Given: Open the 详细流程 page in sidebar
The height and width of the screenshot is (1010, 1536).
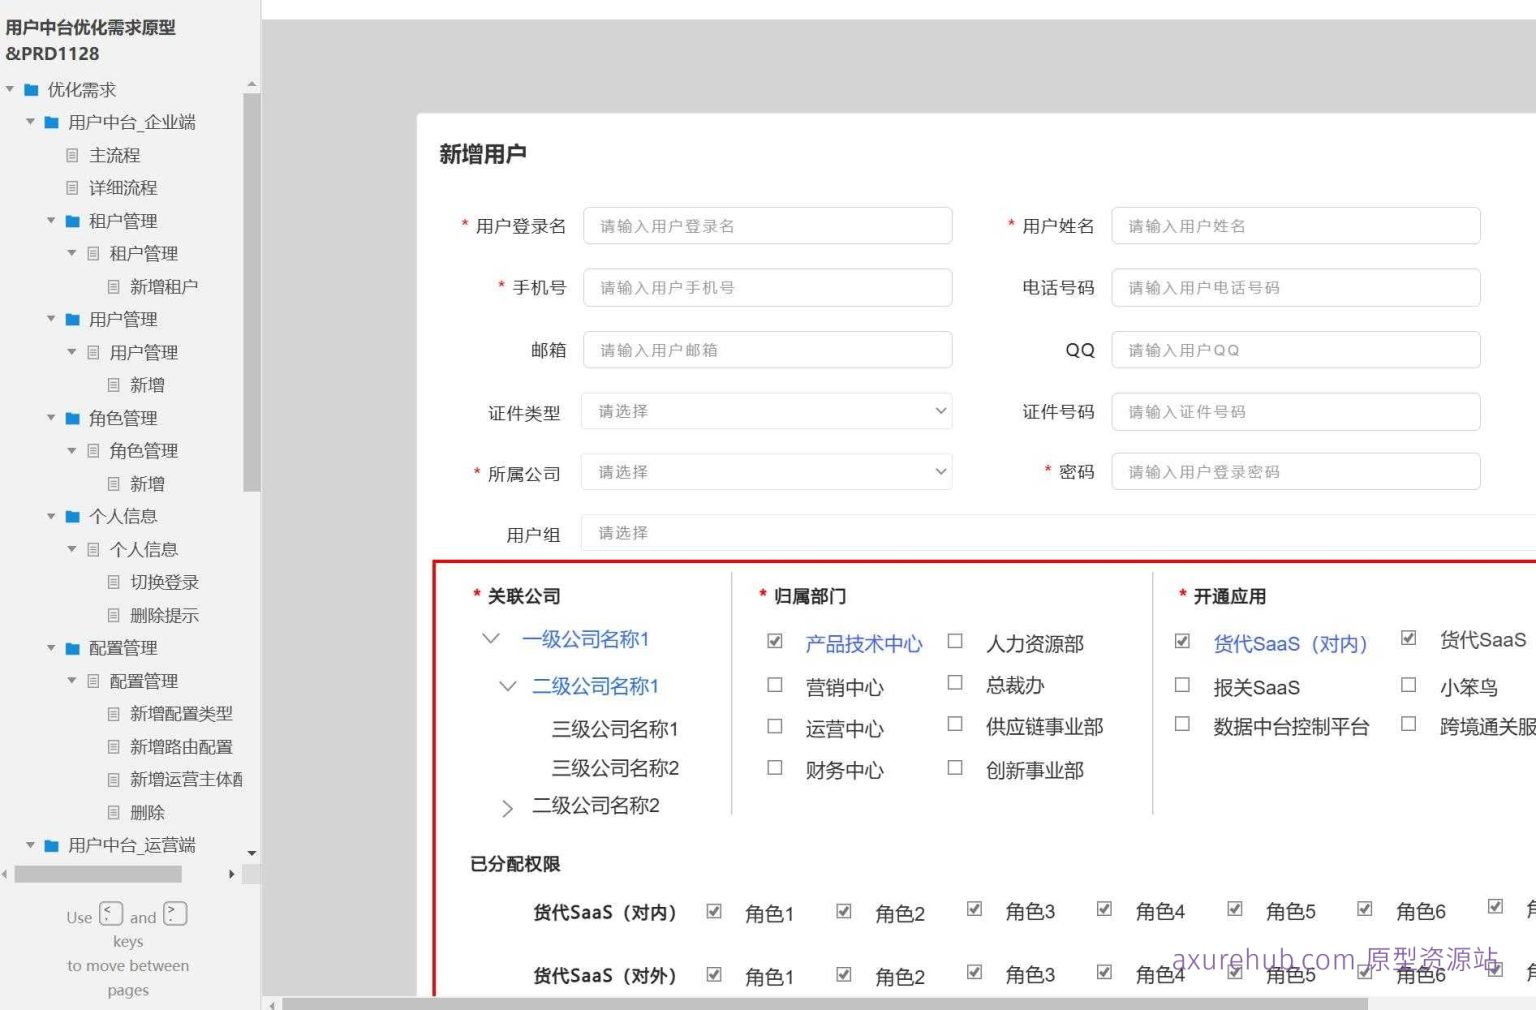Looking at the screenshot, I should pyautogui.click(x=122, y=188).
